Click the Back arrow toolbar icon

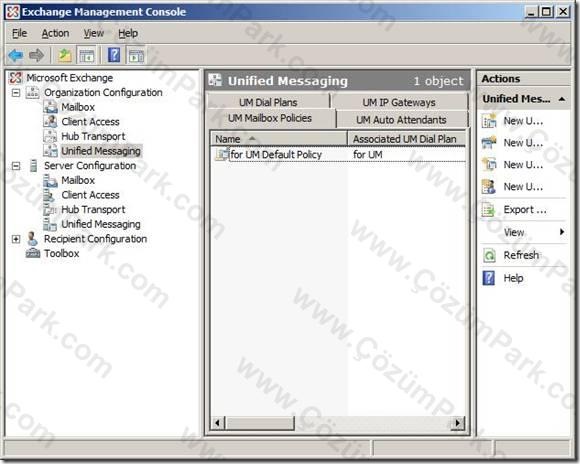point(16,56)
